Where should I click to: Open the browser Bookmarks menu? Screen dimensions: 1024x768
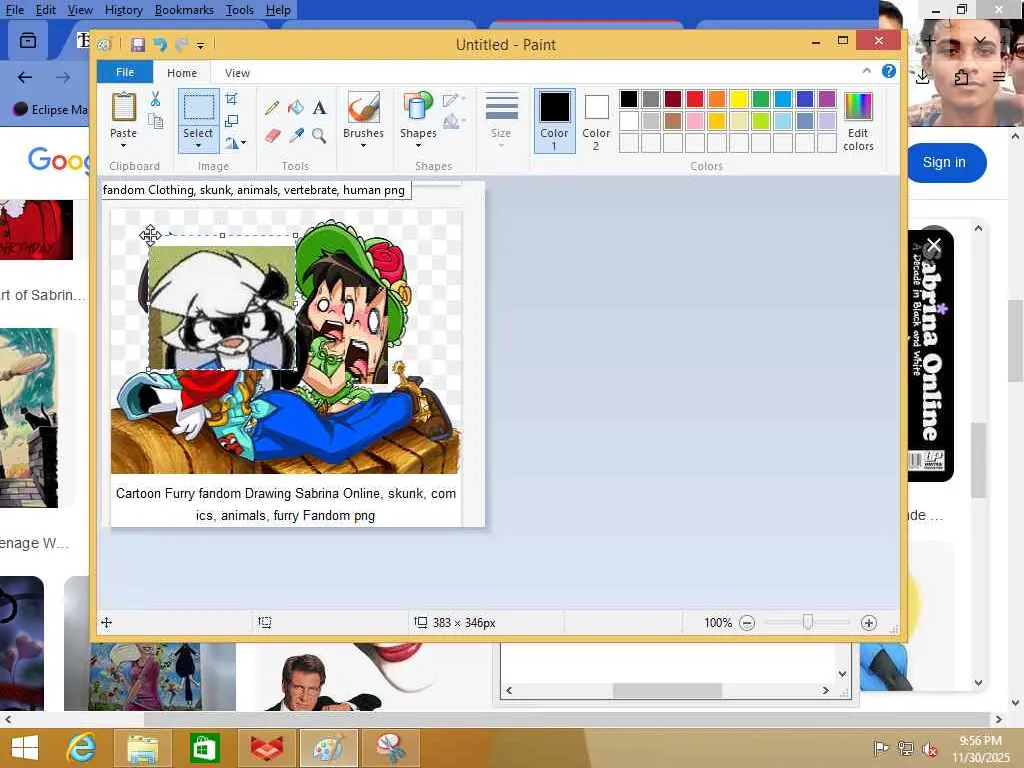pyautogui.click(x=184, y=10)
